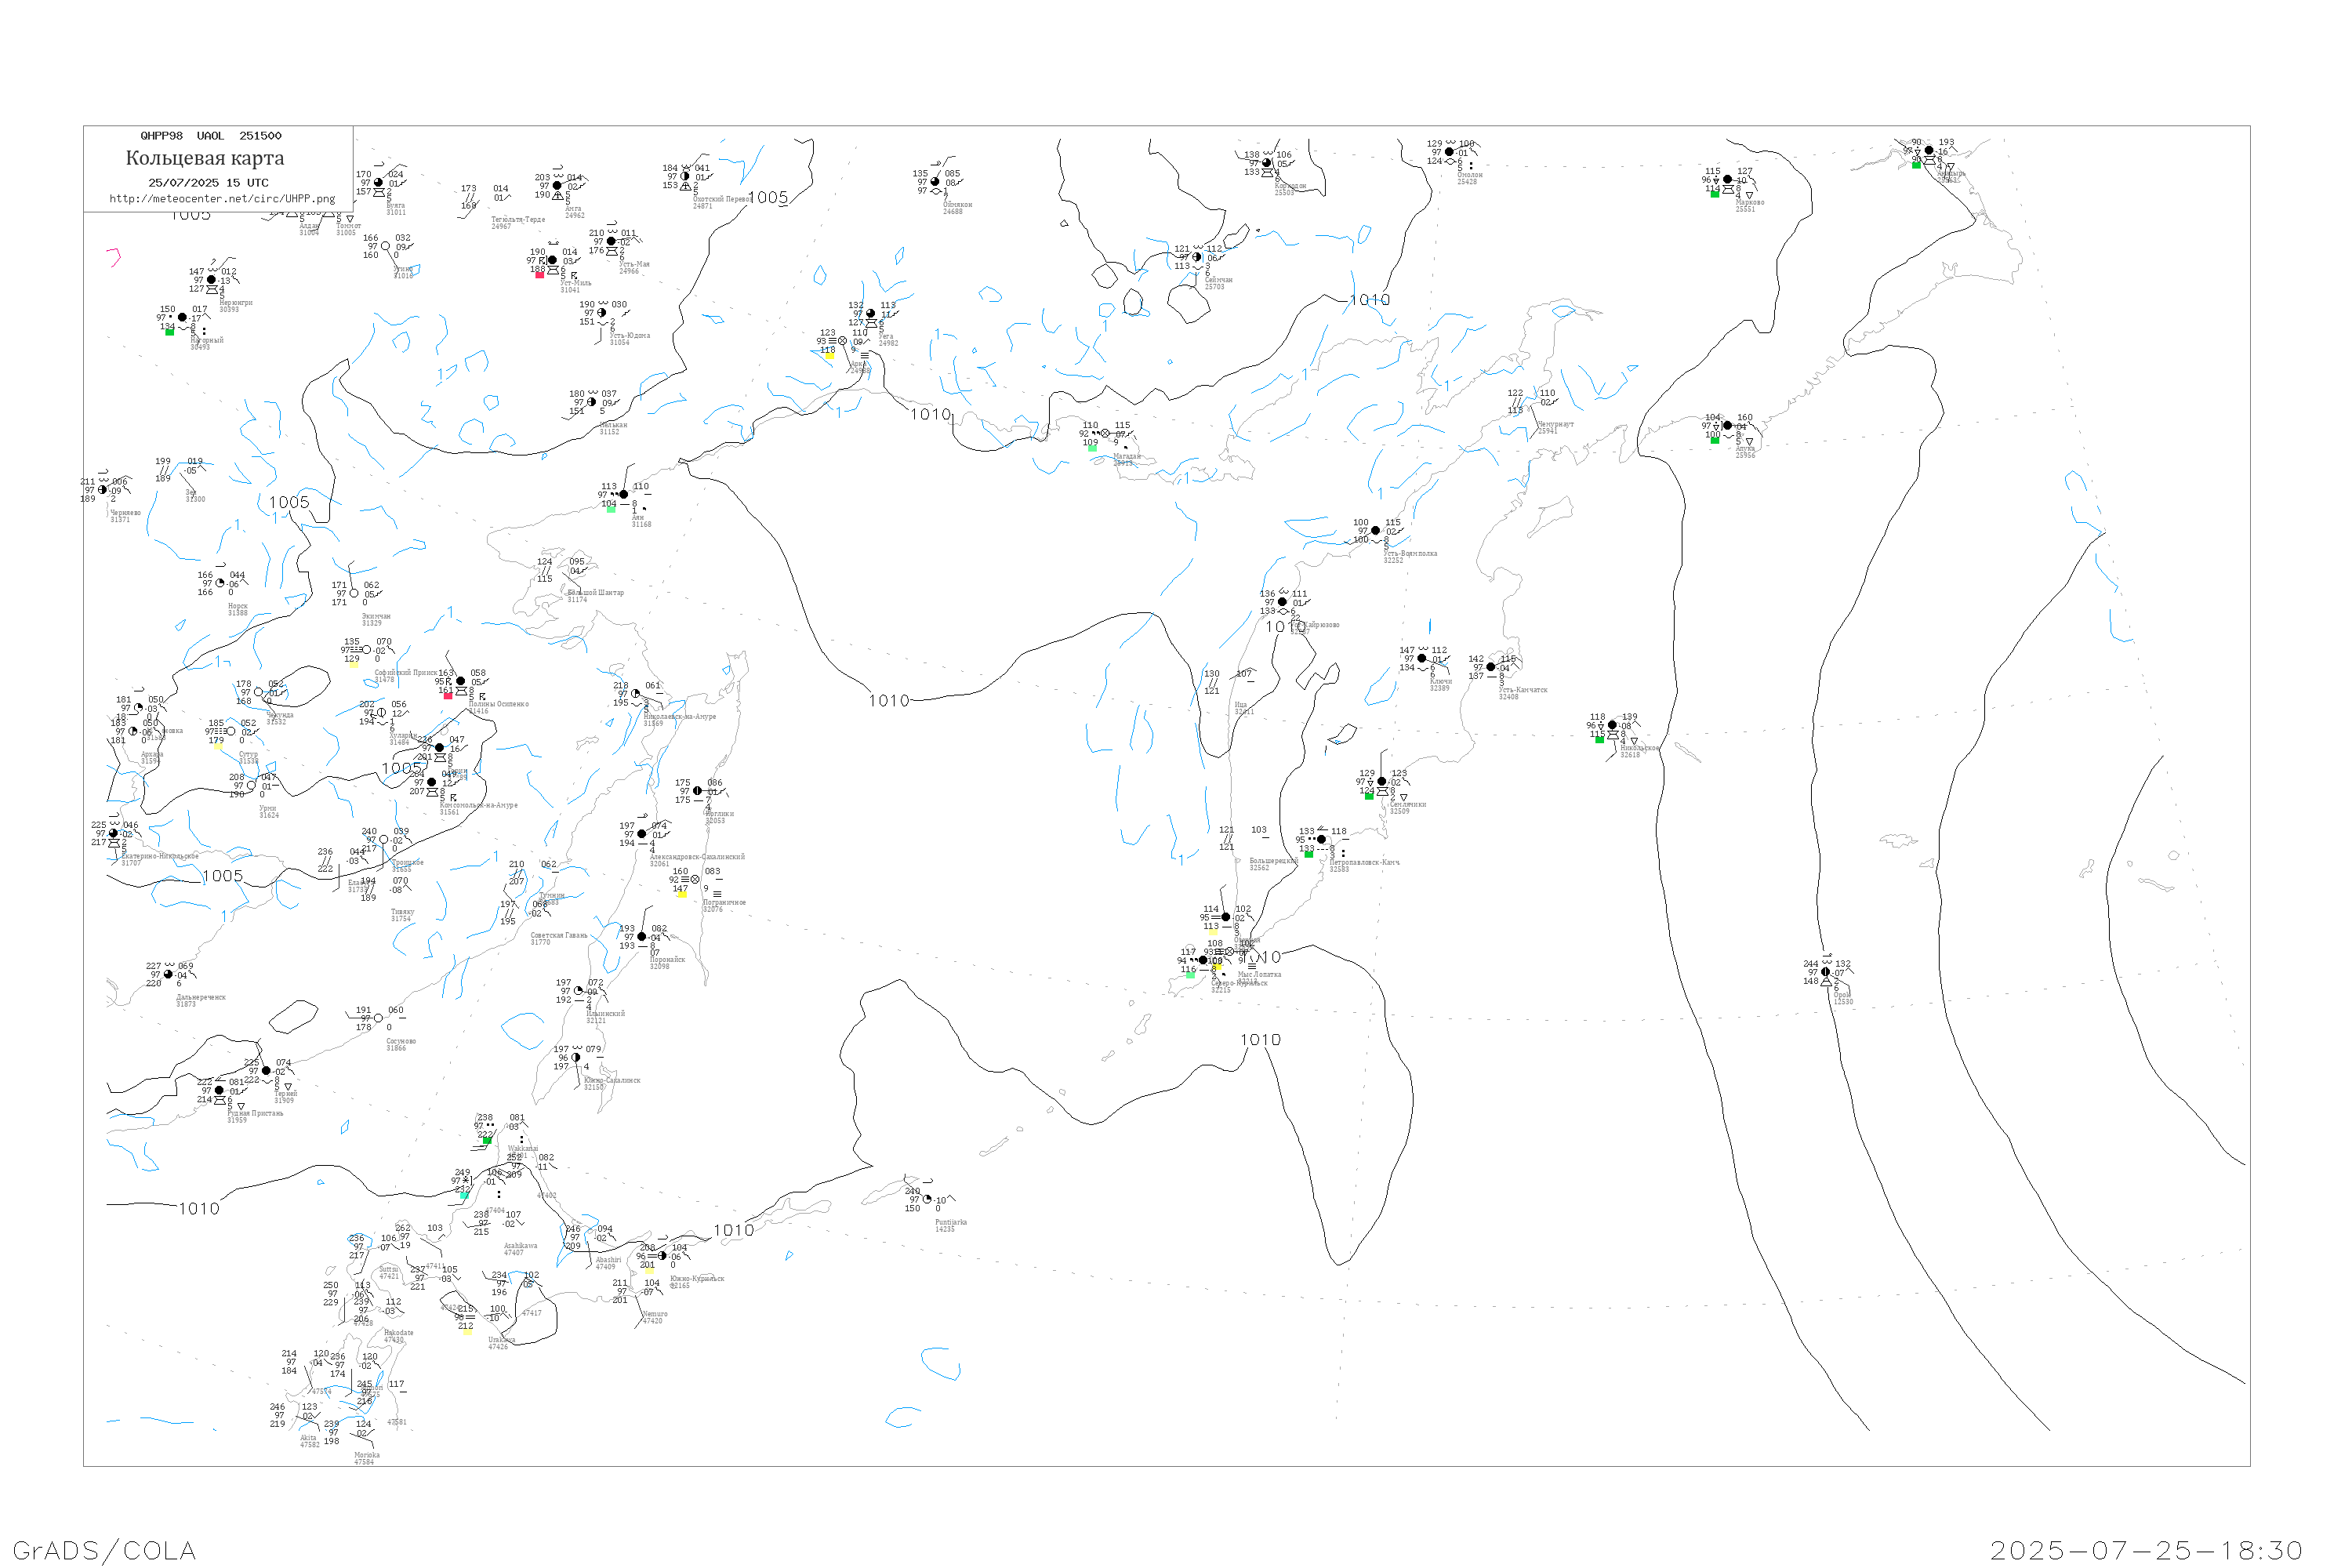2352x1568 pixels.
Task: Click the half-filled circle at Охотский Перевоз station
Action: click(x=685, y=177)
